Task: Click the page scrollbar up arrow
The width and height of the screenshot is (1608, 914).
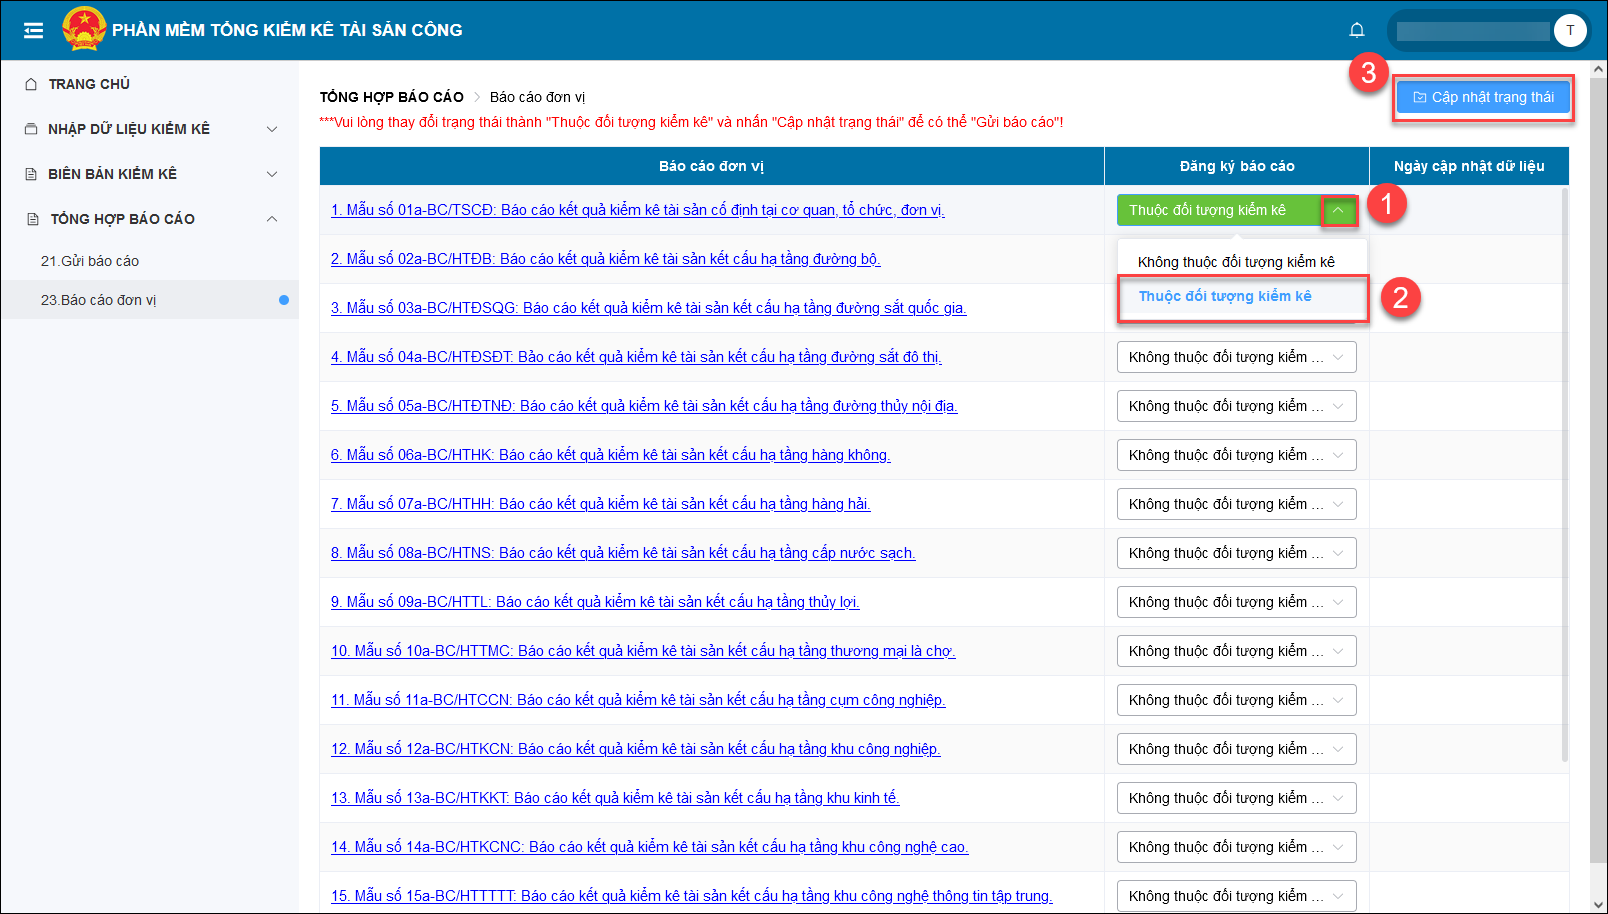Action: click(1598, 69)
